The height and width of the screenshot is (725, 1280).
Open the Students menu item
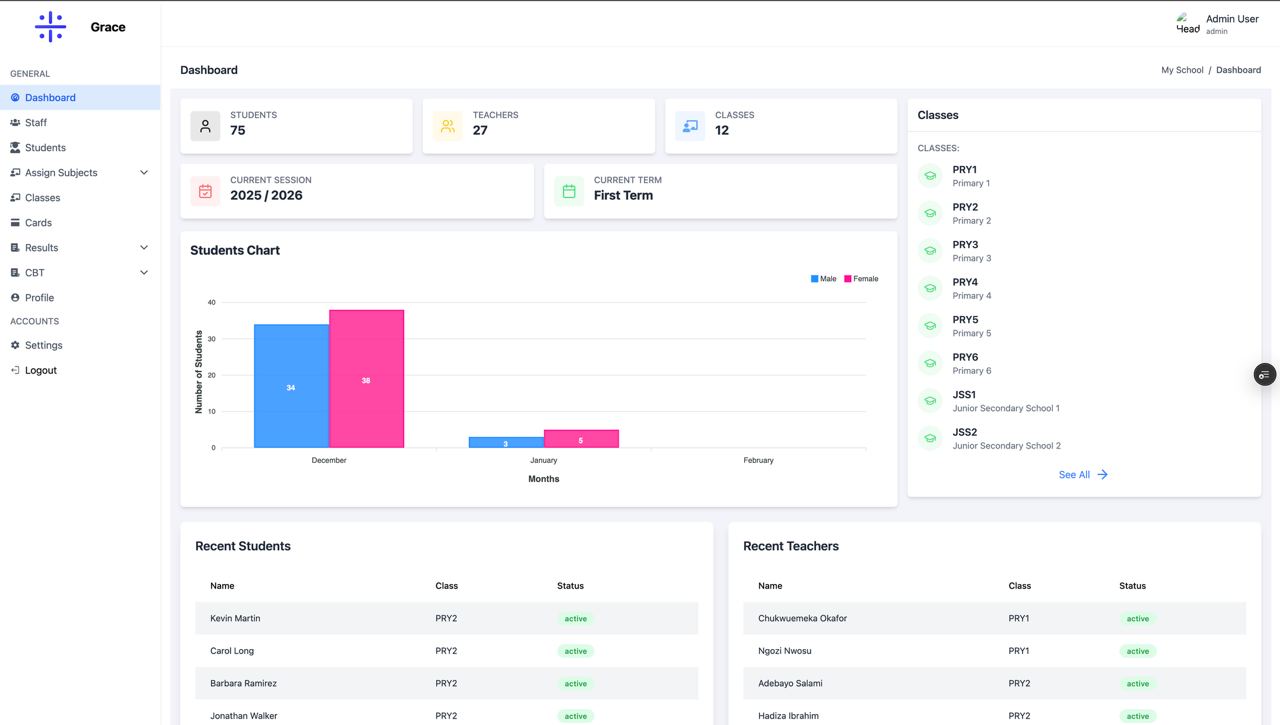click(80, 148)
